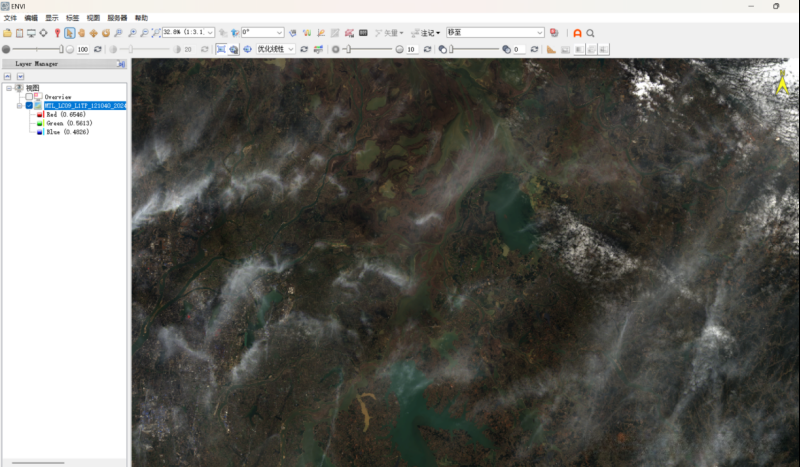Click the collapse-all up arrow in Layer Manager
Viewport: 800px width, 467px height.
click(x=7, y=76)
